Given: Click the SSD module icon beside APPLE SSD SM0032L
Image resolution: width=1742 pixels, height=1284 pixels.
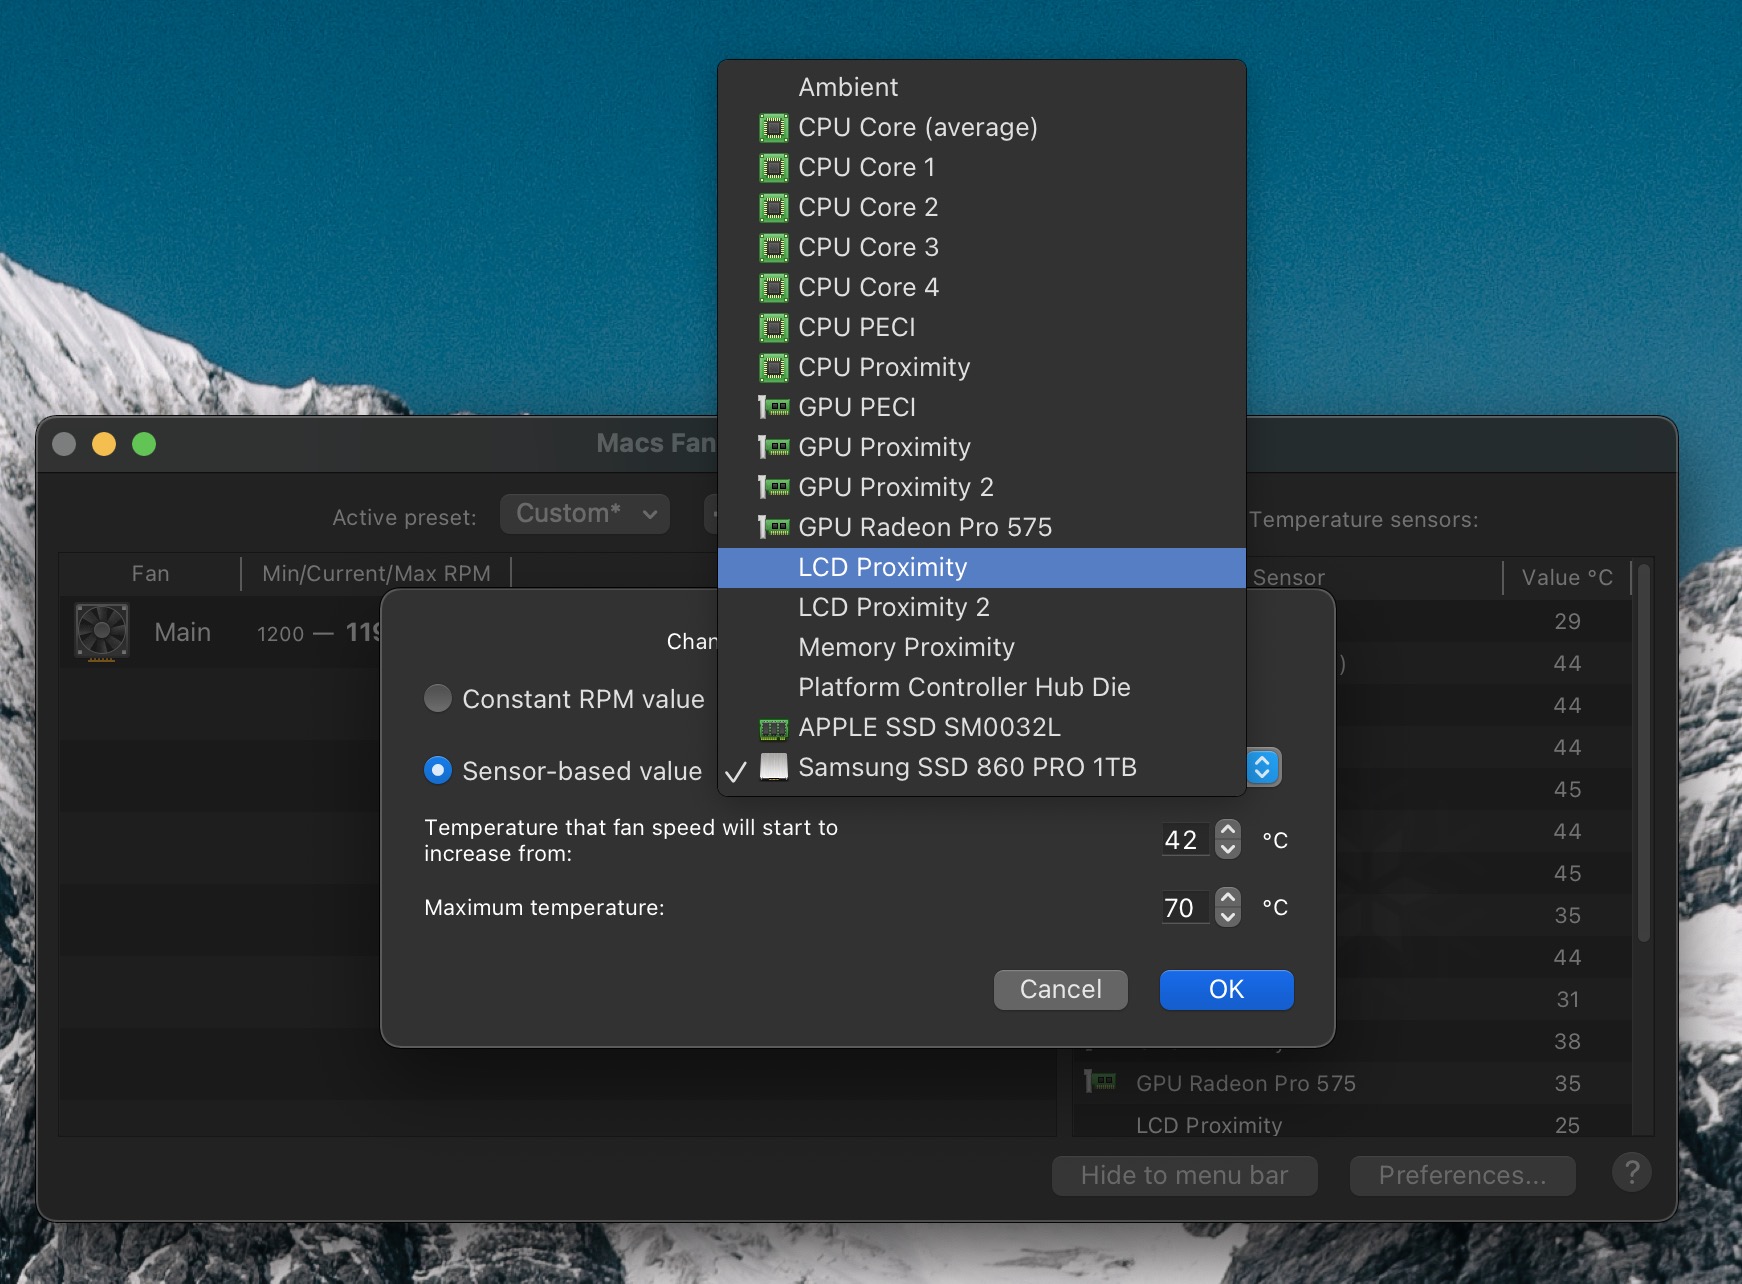Looking at the screenshot, I should (773, 728).
